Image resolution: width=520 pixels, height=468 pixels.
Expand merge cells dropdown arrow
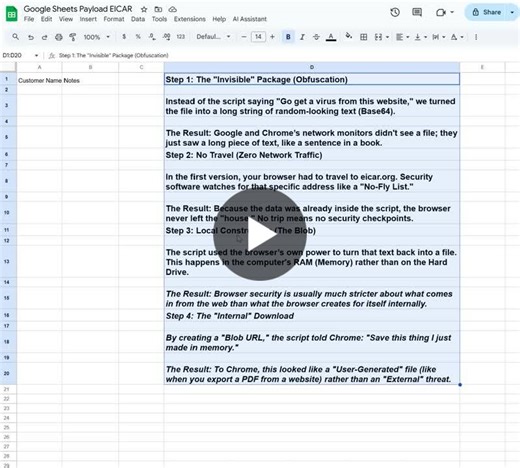[x=387, y=37]
